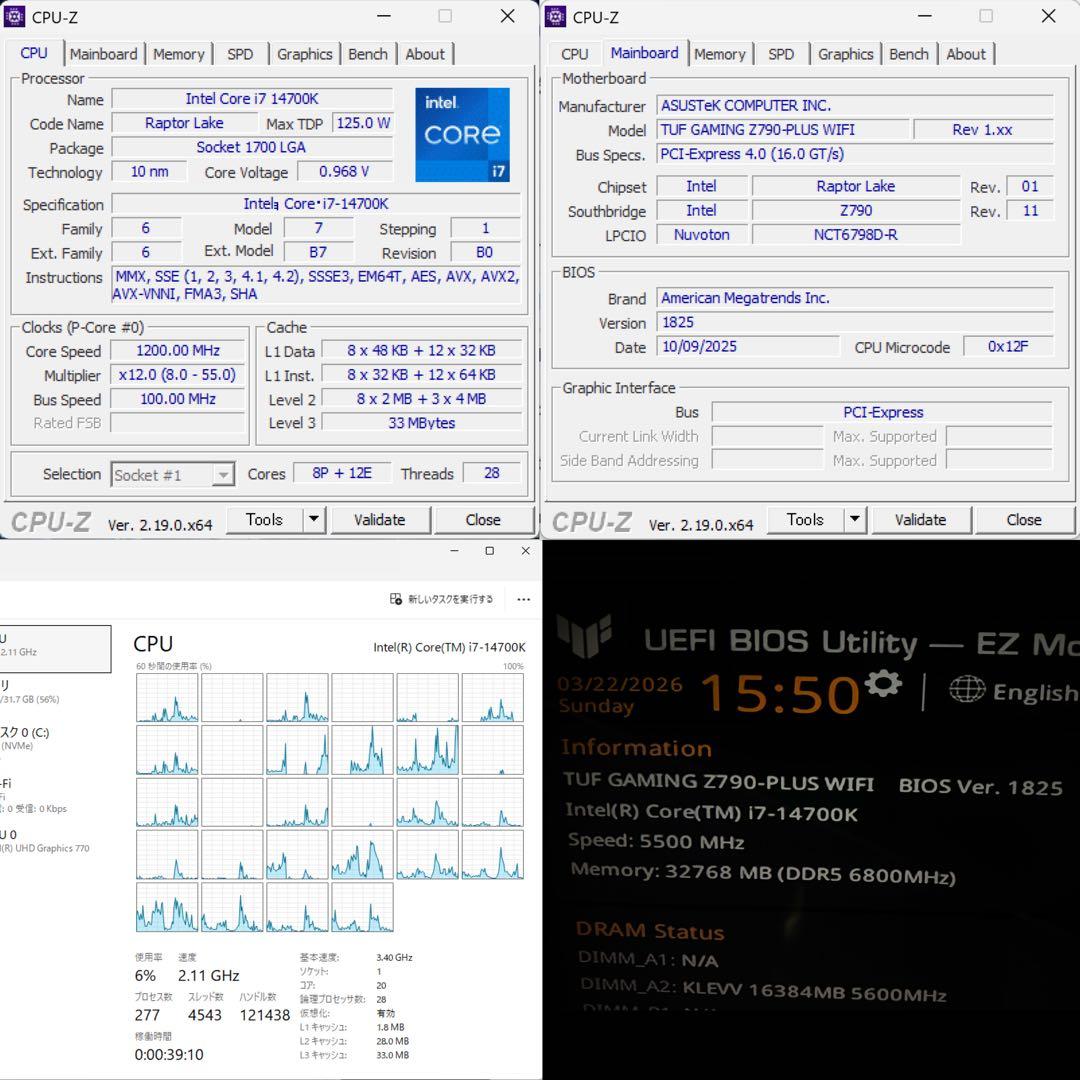The width and height of the screenshot is (1080, 1080).
Task: Open Bench tab in the CPU-info CPU-Z window
Action: tap(368, 54)
